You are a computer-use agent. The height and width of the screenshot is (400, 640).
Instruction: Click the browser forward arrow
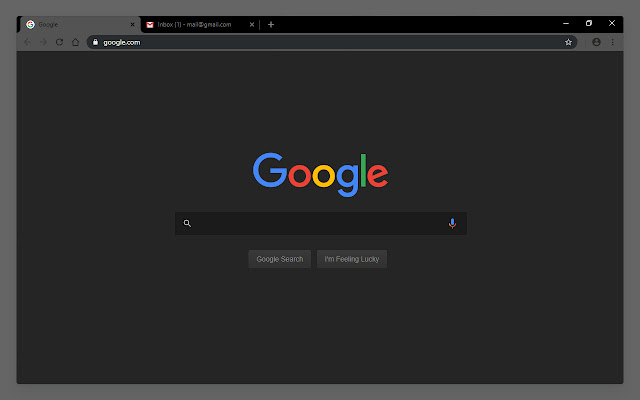point(43,42)
